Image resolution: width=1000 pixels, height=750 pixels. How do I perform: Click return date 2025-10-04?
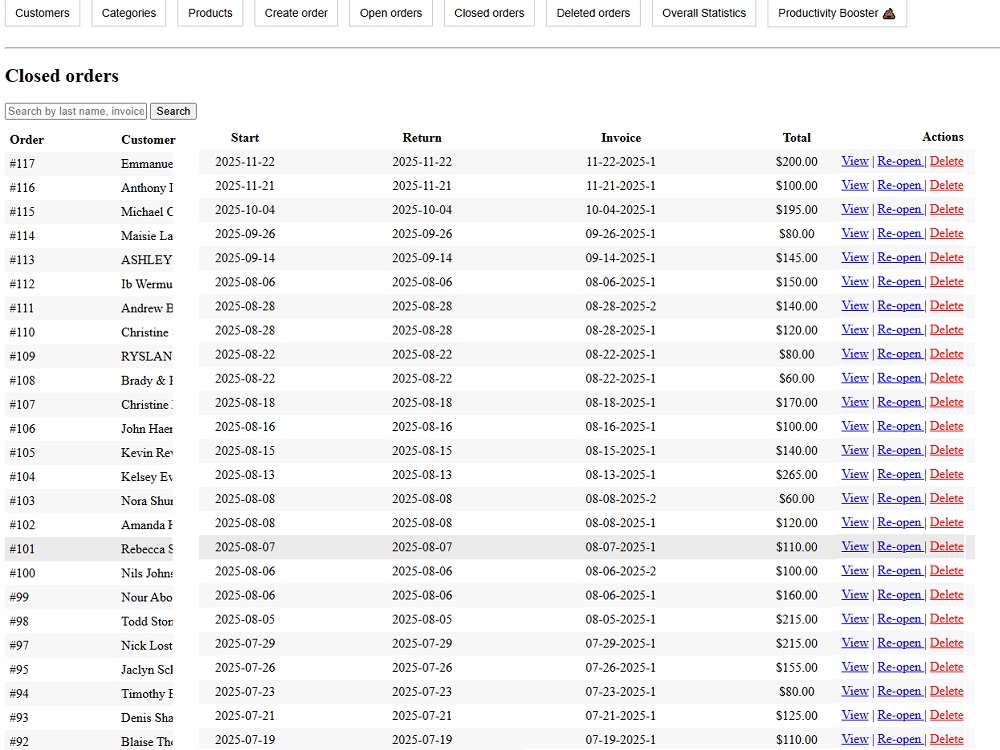[x=422, y=210]
